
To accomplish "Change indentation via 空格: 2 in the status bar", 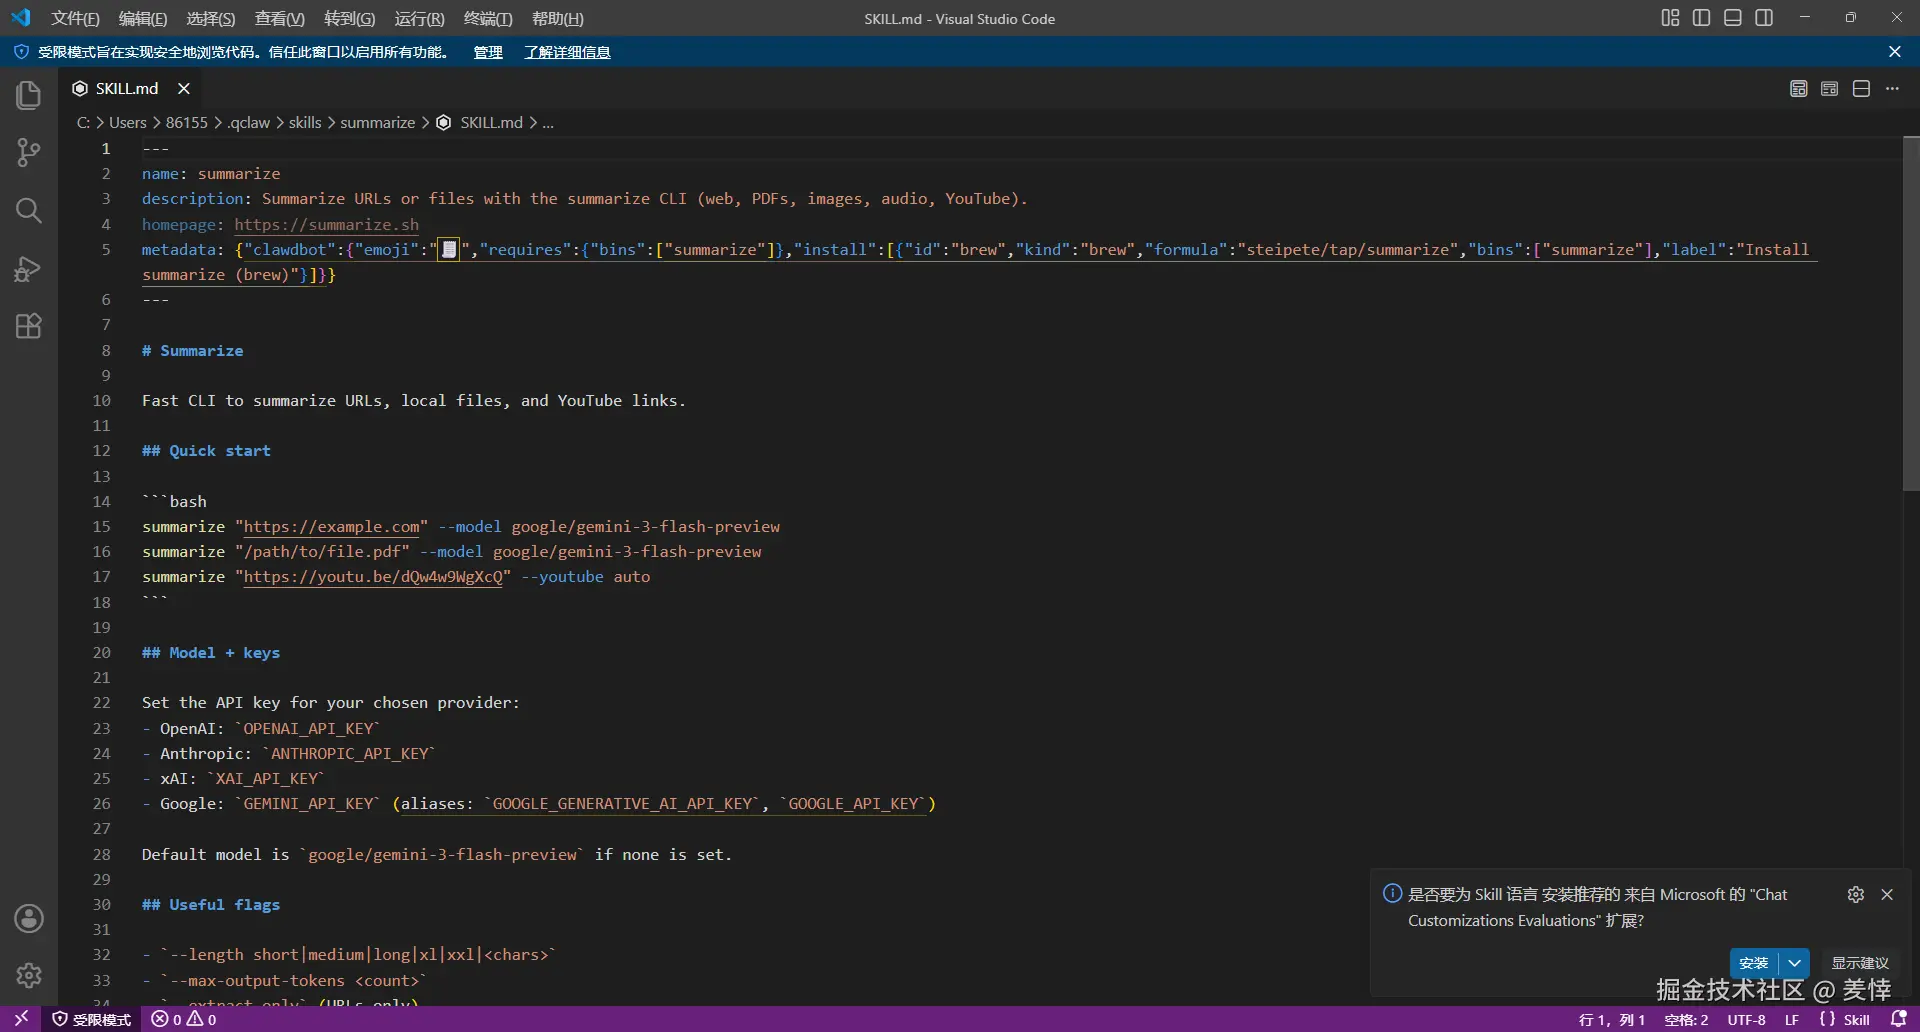I will (1686, 1019).
